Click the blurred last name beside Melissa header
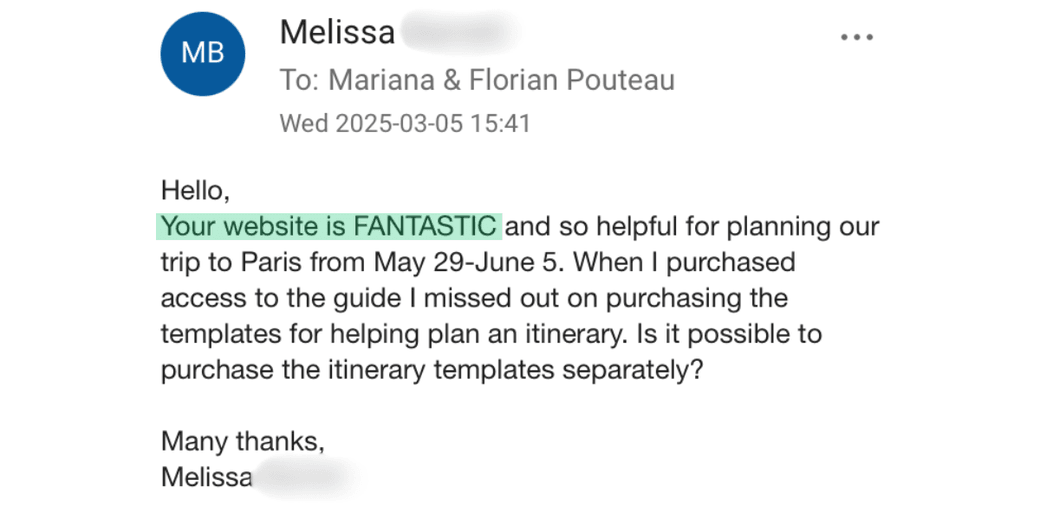Image resolution: width=1040 pixels, height=518 pixels. click(x=459, y=34)
